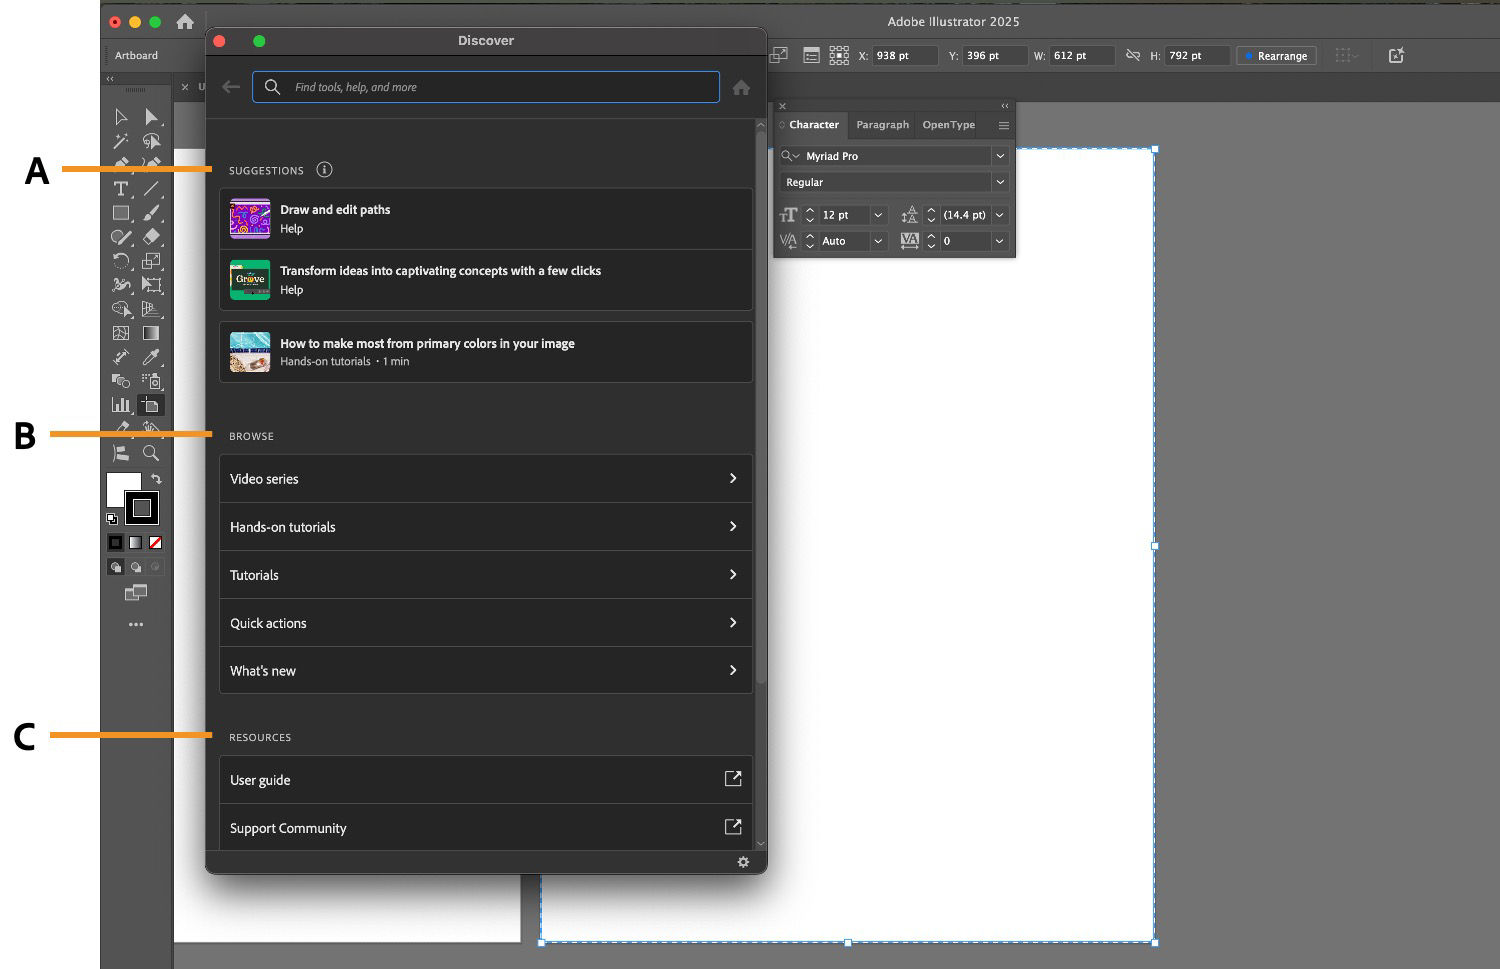Activate the Type tool
Screen dimensions: 1500x969
[x=121, y=189]
